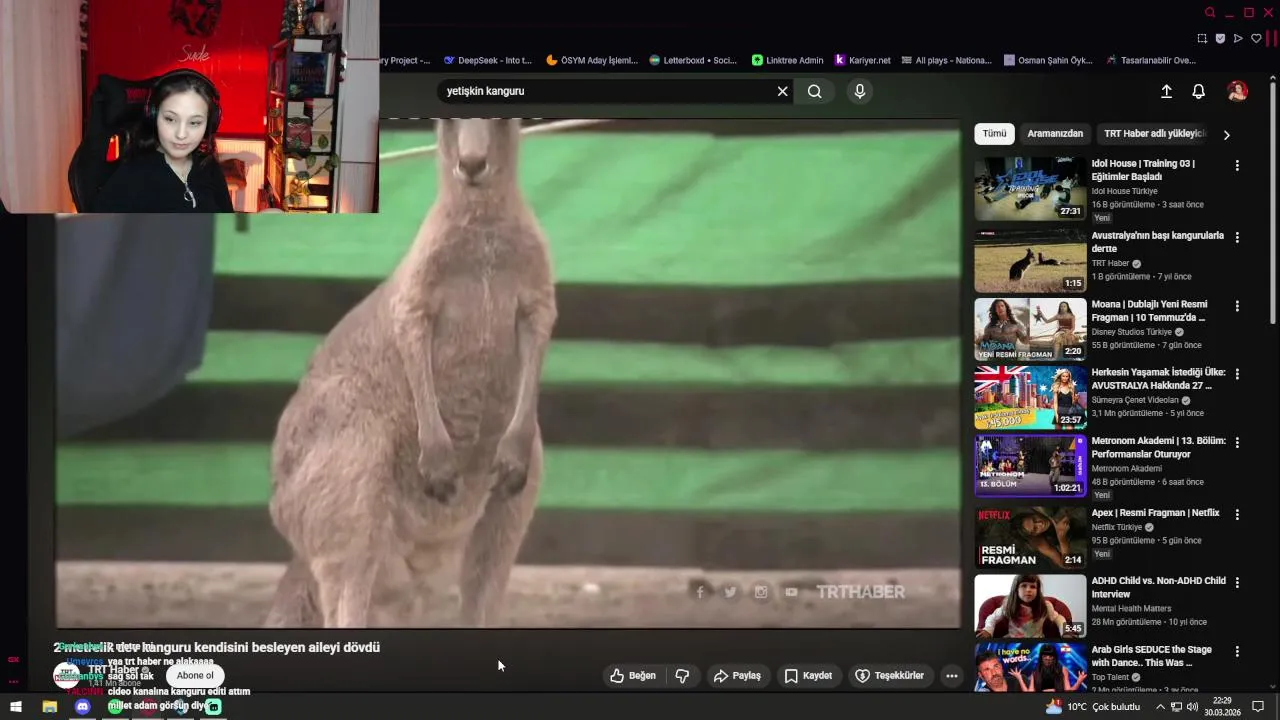Click the browser heart bookmark icon
The width and height of the screenshot is (1280, 720).
coord(1256,38)
